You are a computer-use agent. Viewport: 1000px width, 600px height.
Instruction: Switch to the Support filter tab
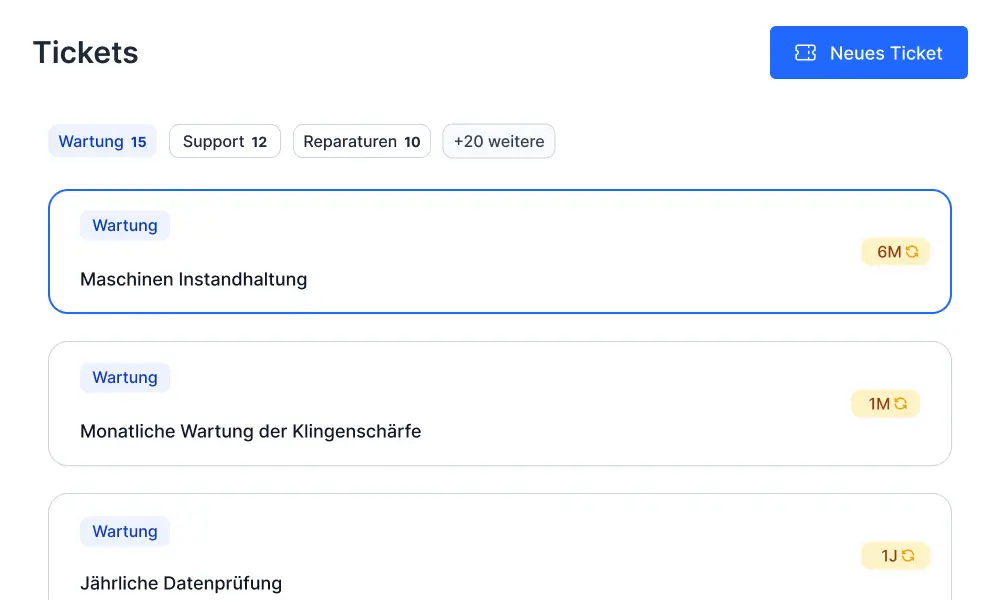click(x=224, y=142)
